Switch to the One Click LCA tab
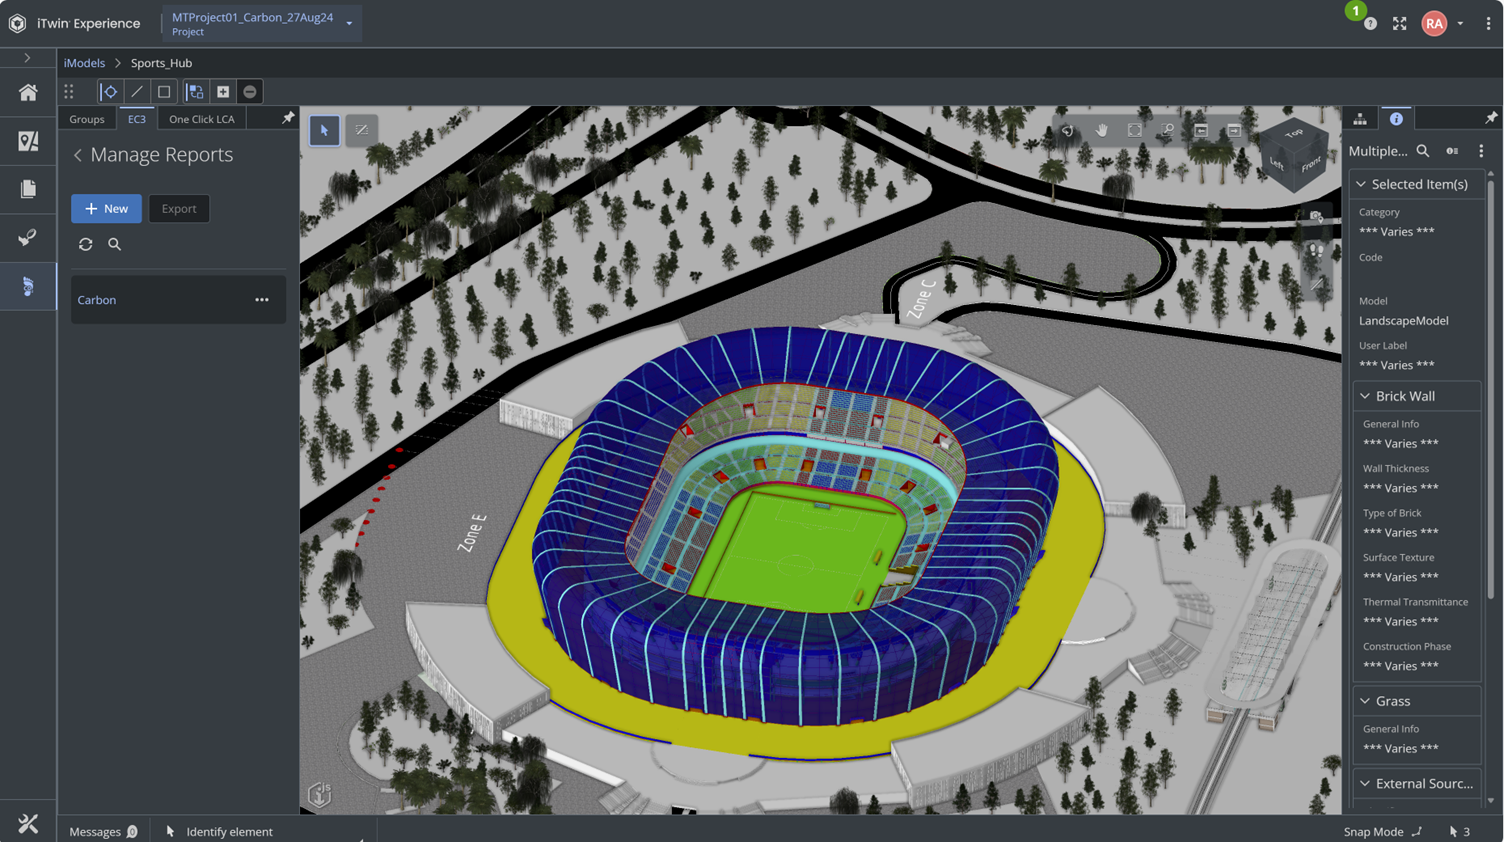1504x842 pixels. coord(202,119)
